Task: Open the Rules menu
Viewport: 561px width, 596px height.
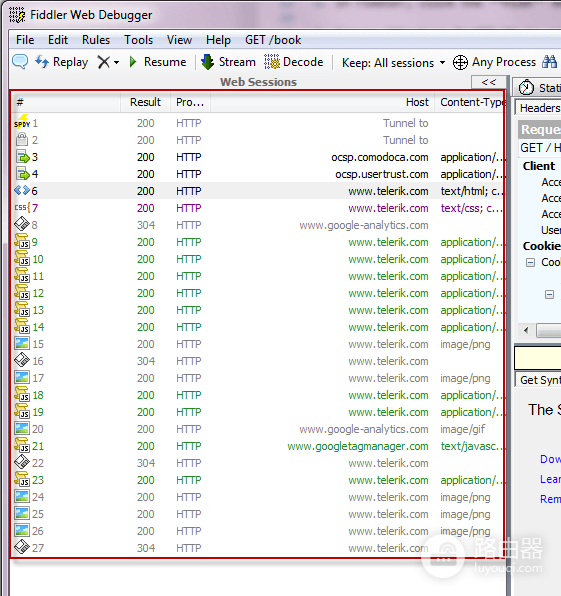Action: point(96,40)
